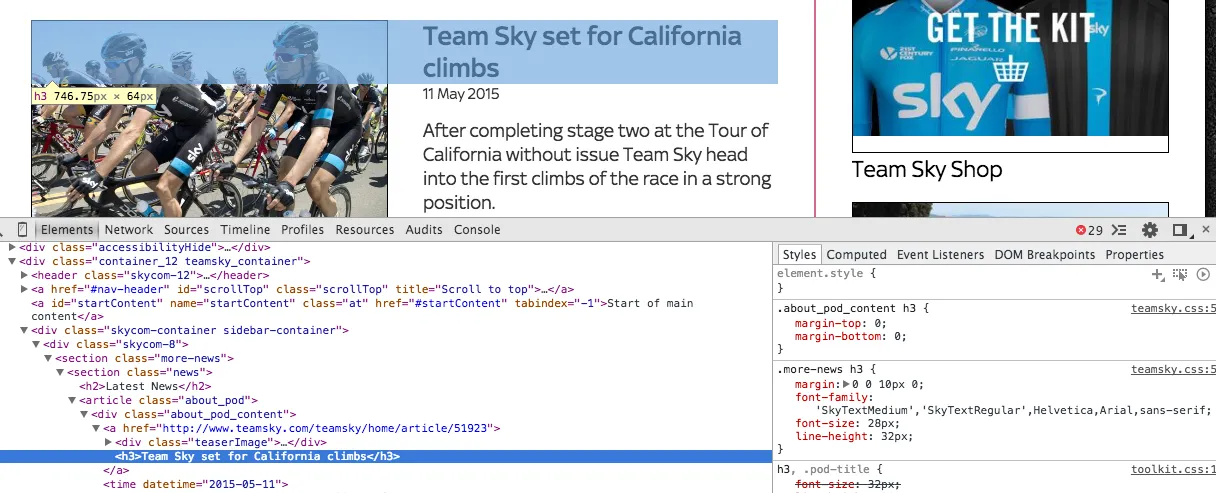Expand the accessibilityHide div node

coord(13,247)
